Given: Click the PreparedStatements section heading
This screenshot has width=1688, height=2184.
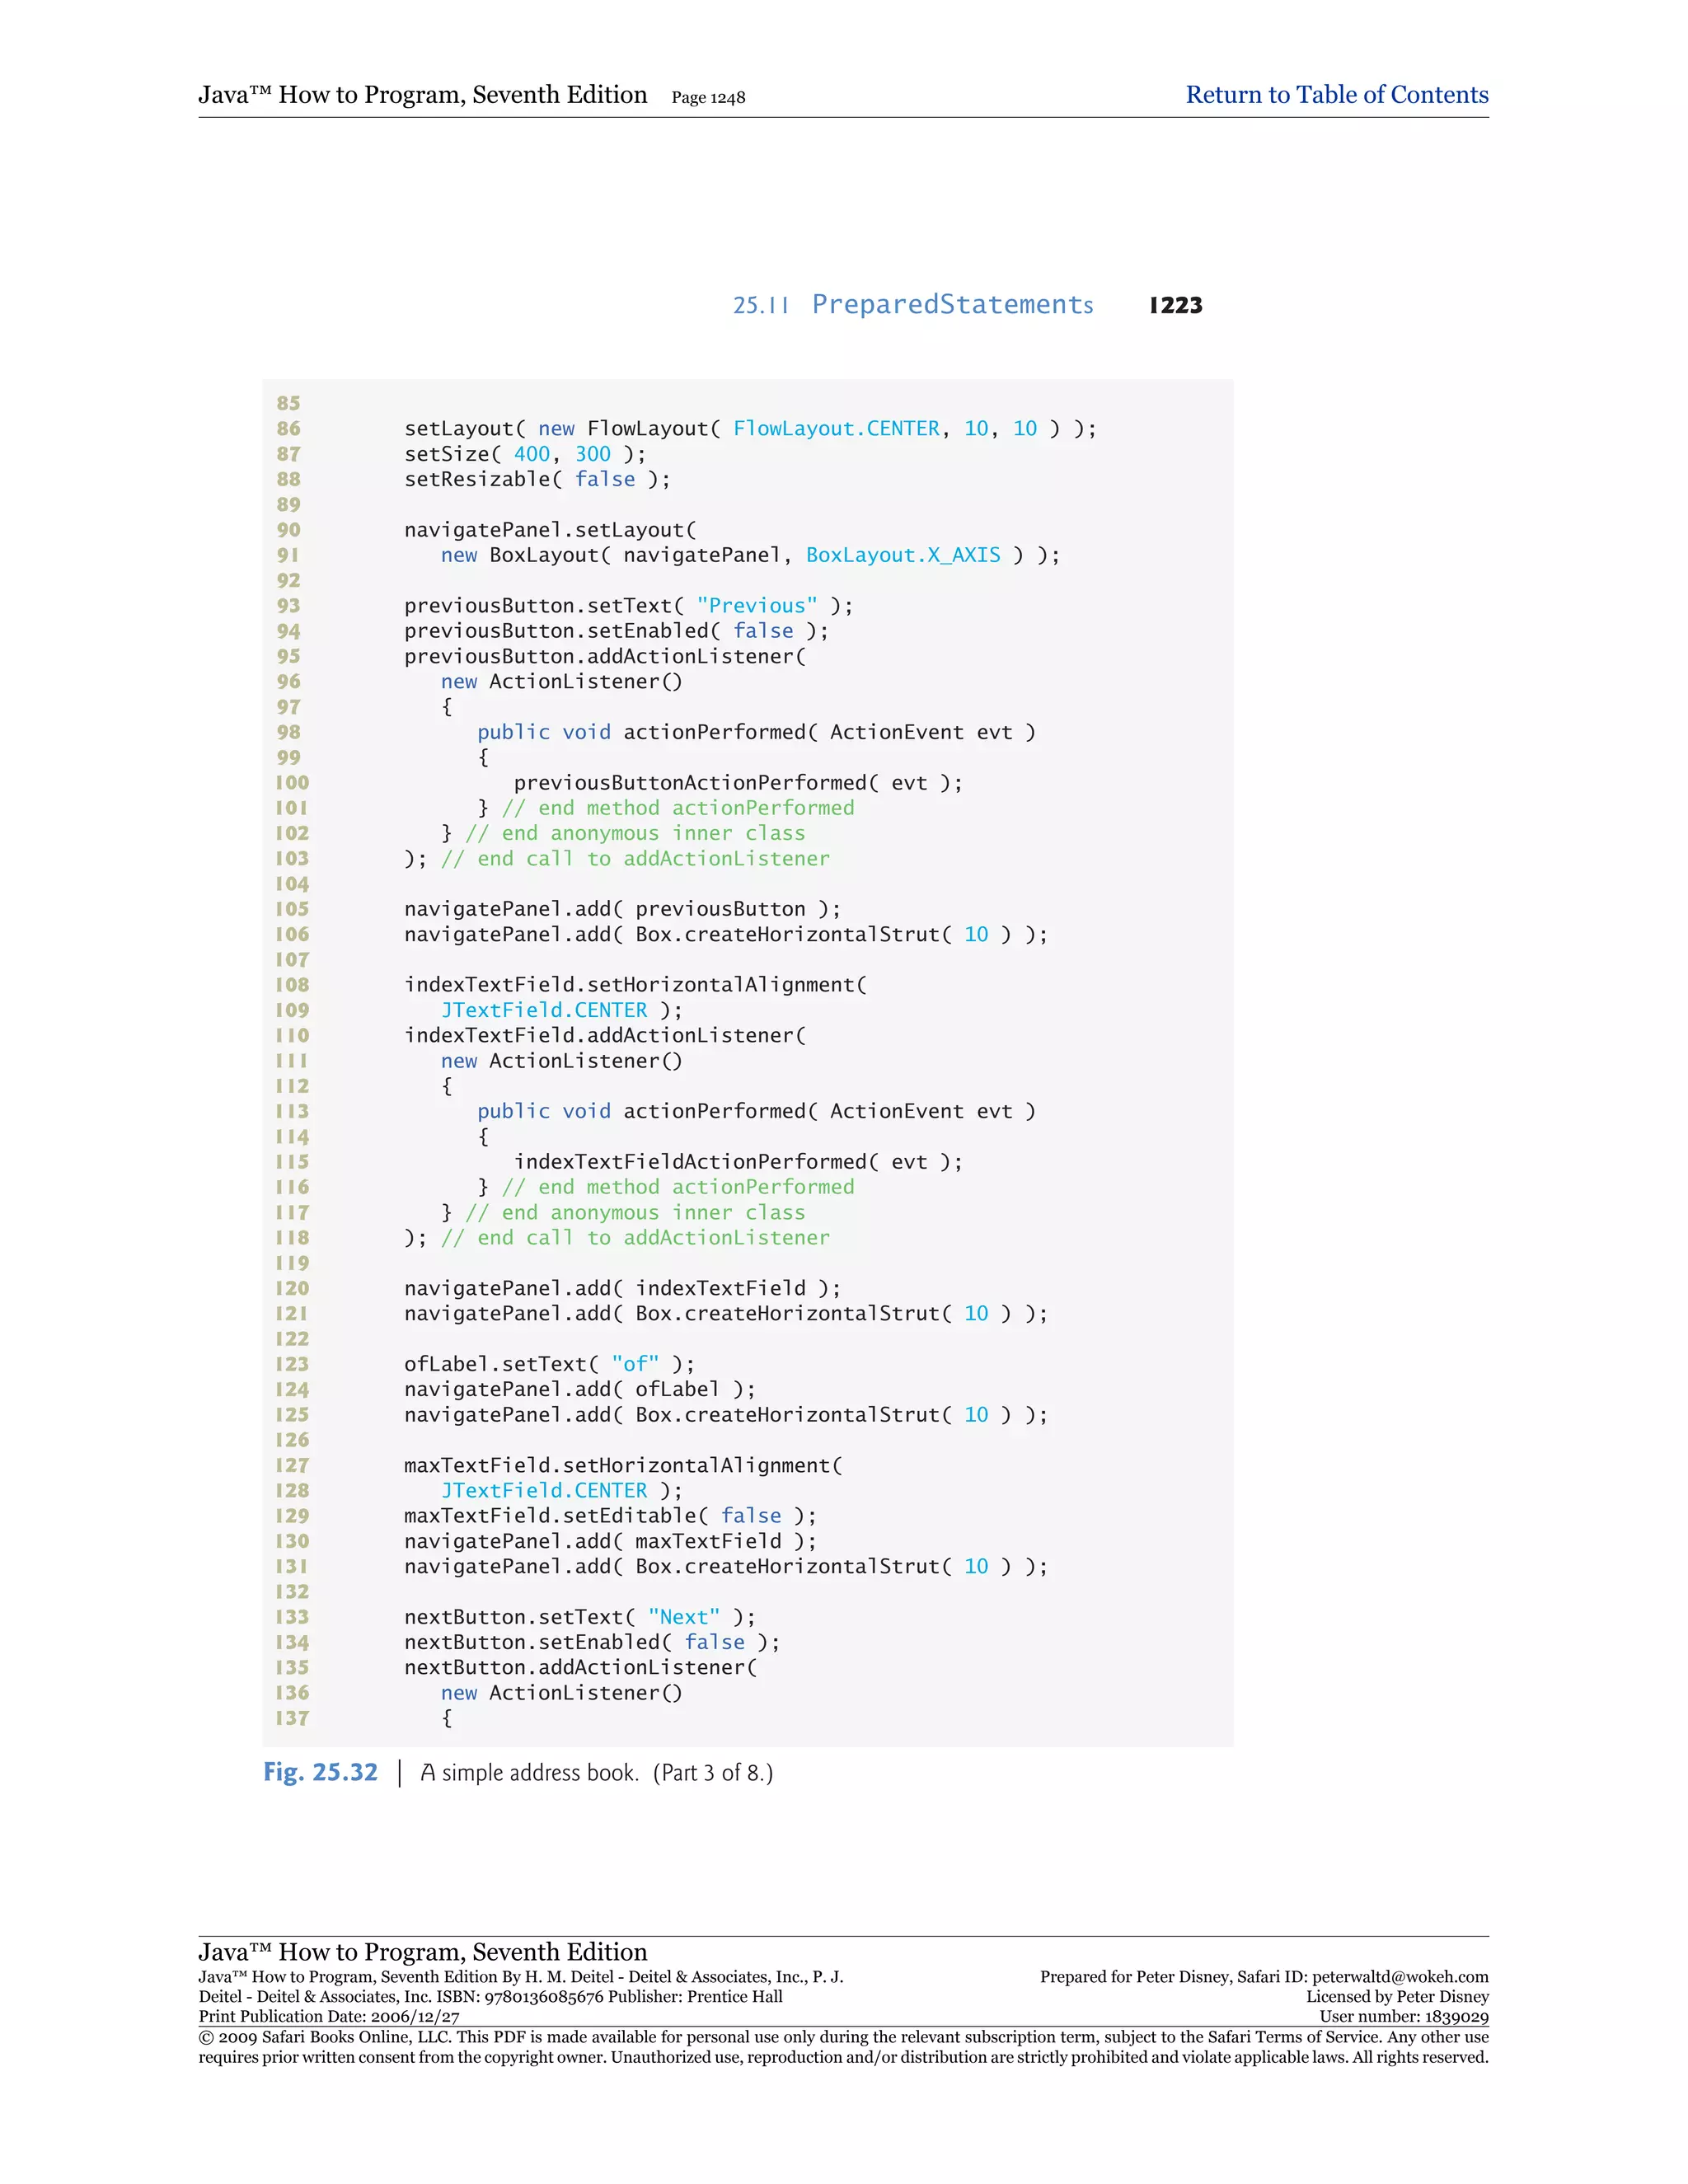Looking at the screenshot, I should click(951, 305).
